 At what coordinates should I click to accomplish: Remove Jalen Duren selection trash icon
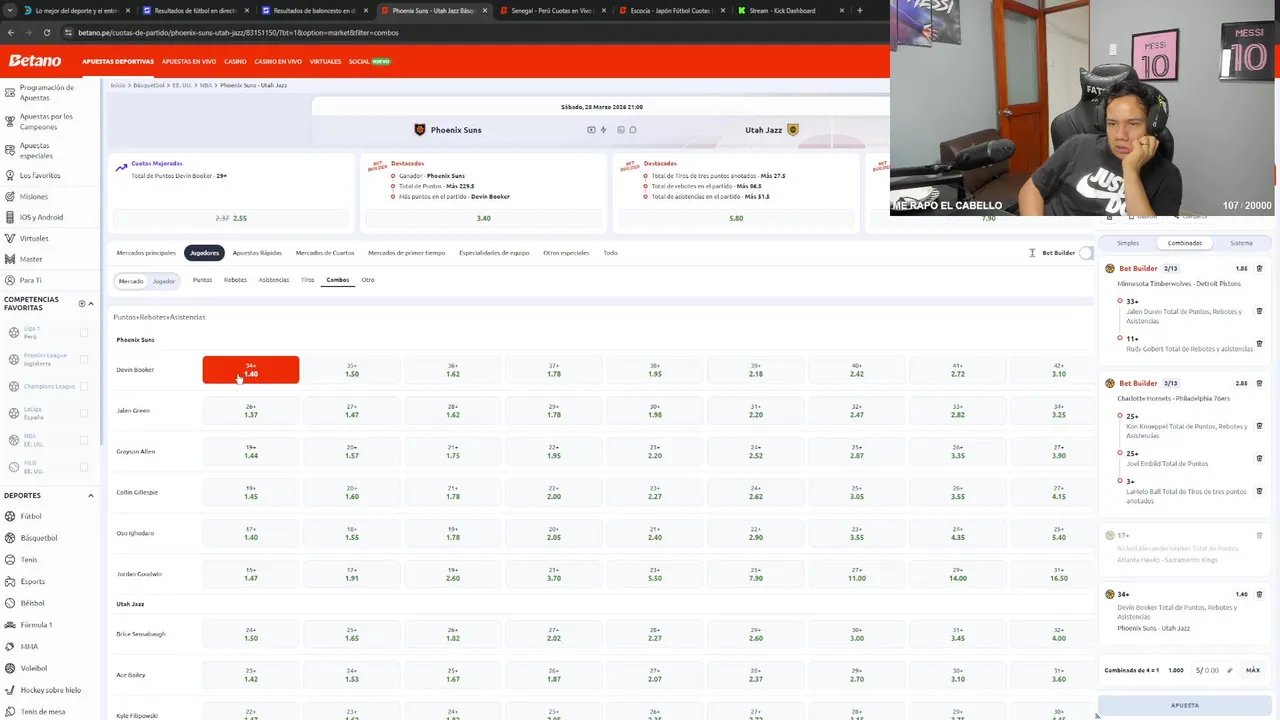[x=1259, y=311]
